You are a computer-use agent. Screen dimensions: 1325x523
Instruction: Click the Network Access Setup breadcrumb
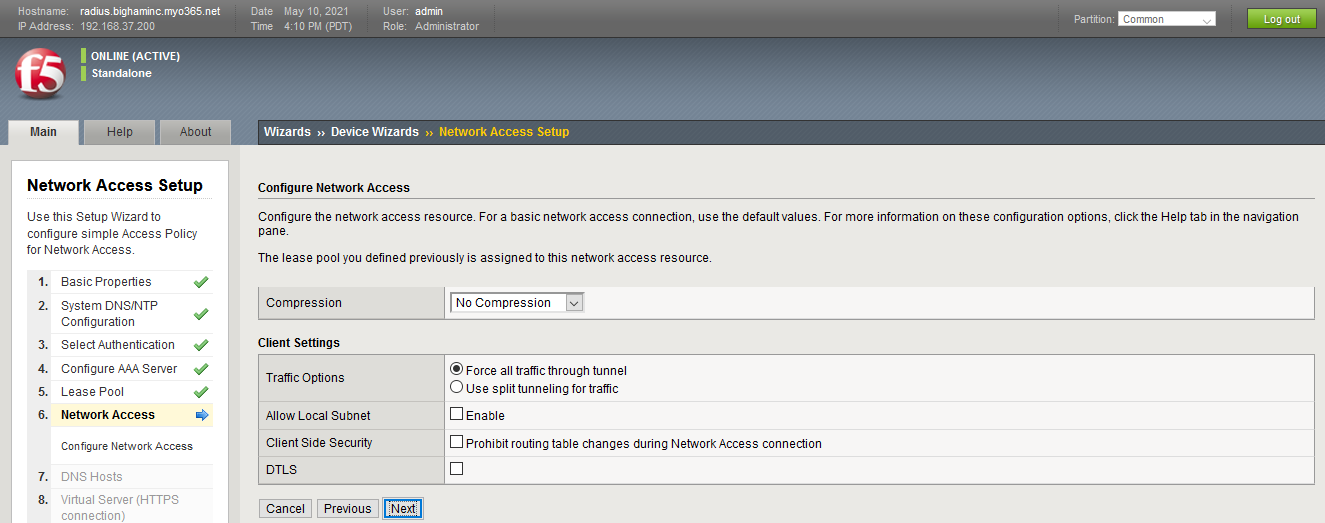pos(504,132)
